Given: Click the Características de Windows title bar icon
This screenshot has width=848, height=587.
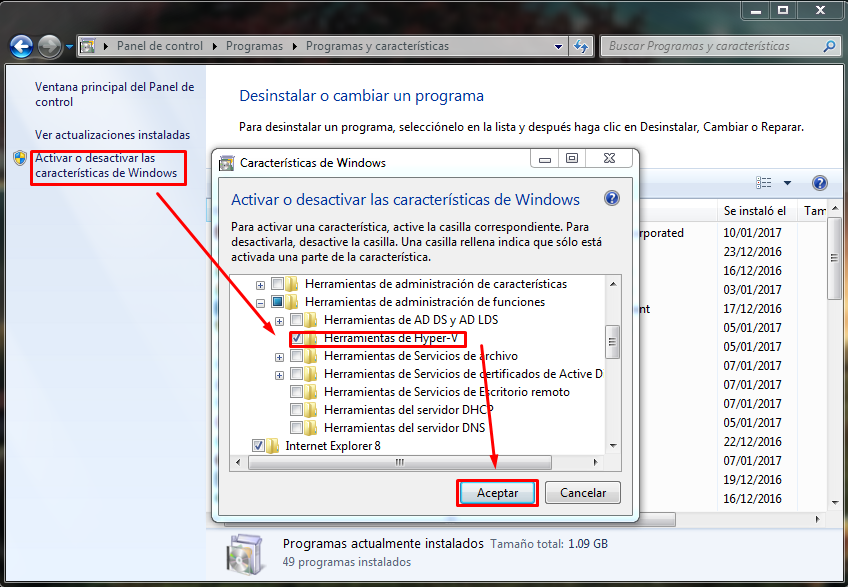Looking at the screenshot, I should 227,163.
